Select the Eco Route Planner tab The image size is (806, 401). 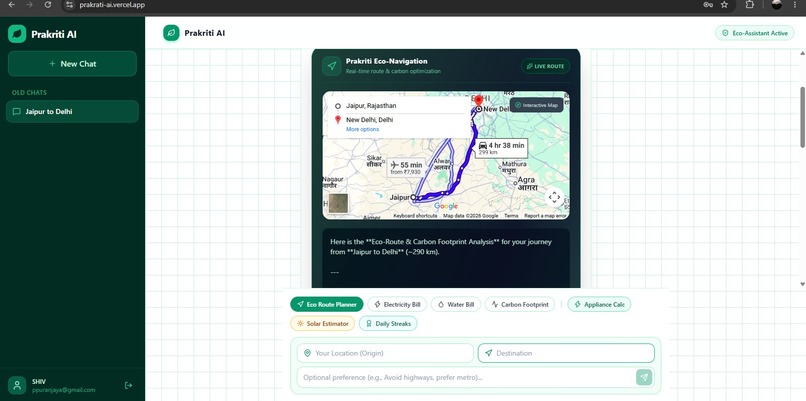[x=327, y=304]
